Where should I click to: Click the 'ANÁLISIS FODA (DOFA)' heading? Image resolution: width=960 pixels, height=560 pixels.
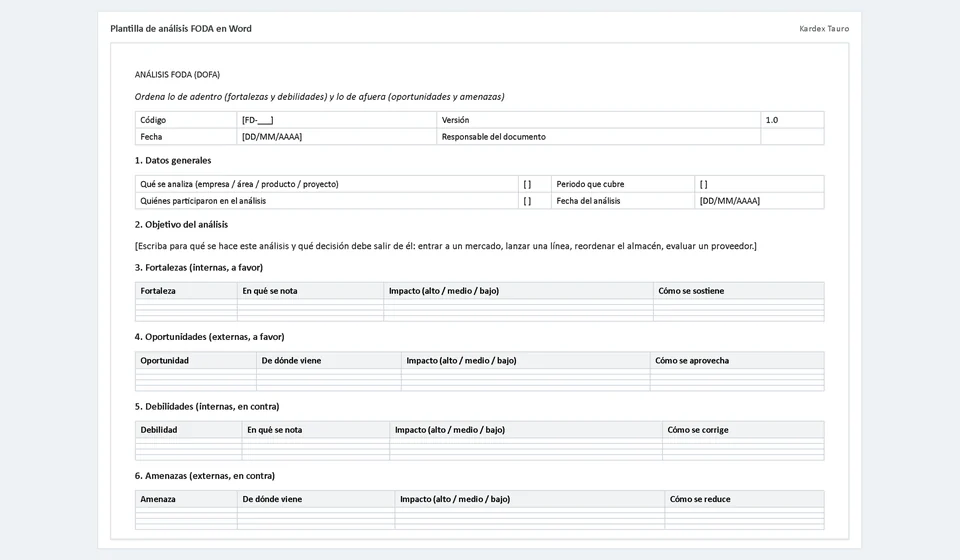(177, 75)
